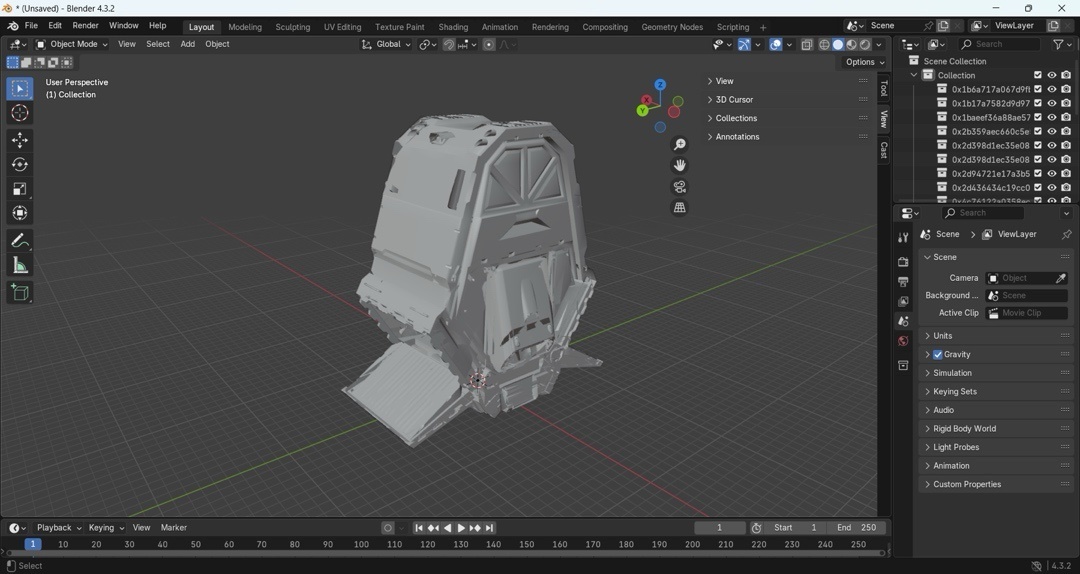Toggle camera view in viewport
Screen dimensions: 1080x574
tap(680, 187)
